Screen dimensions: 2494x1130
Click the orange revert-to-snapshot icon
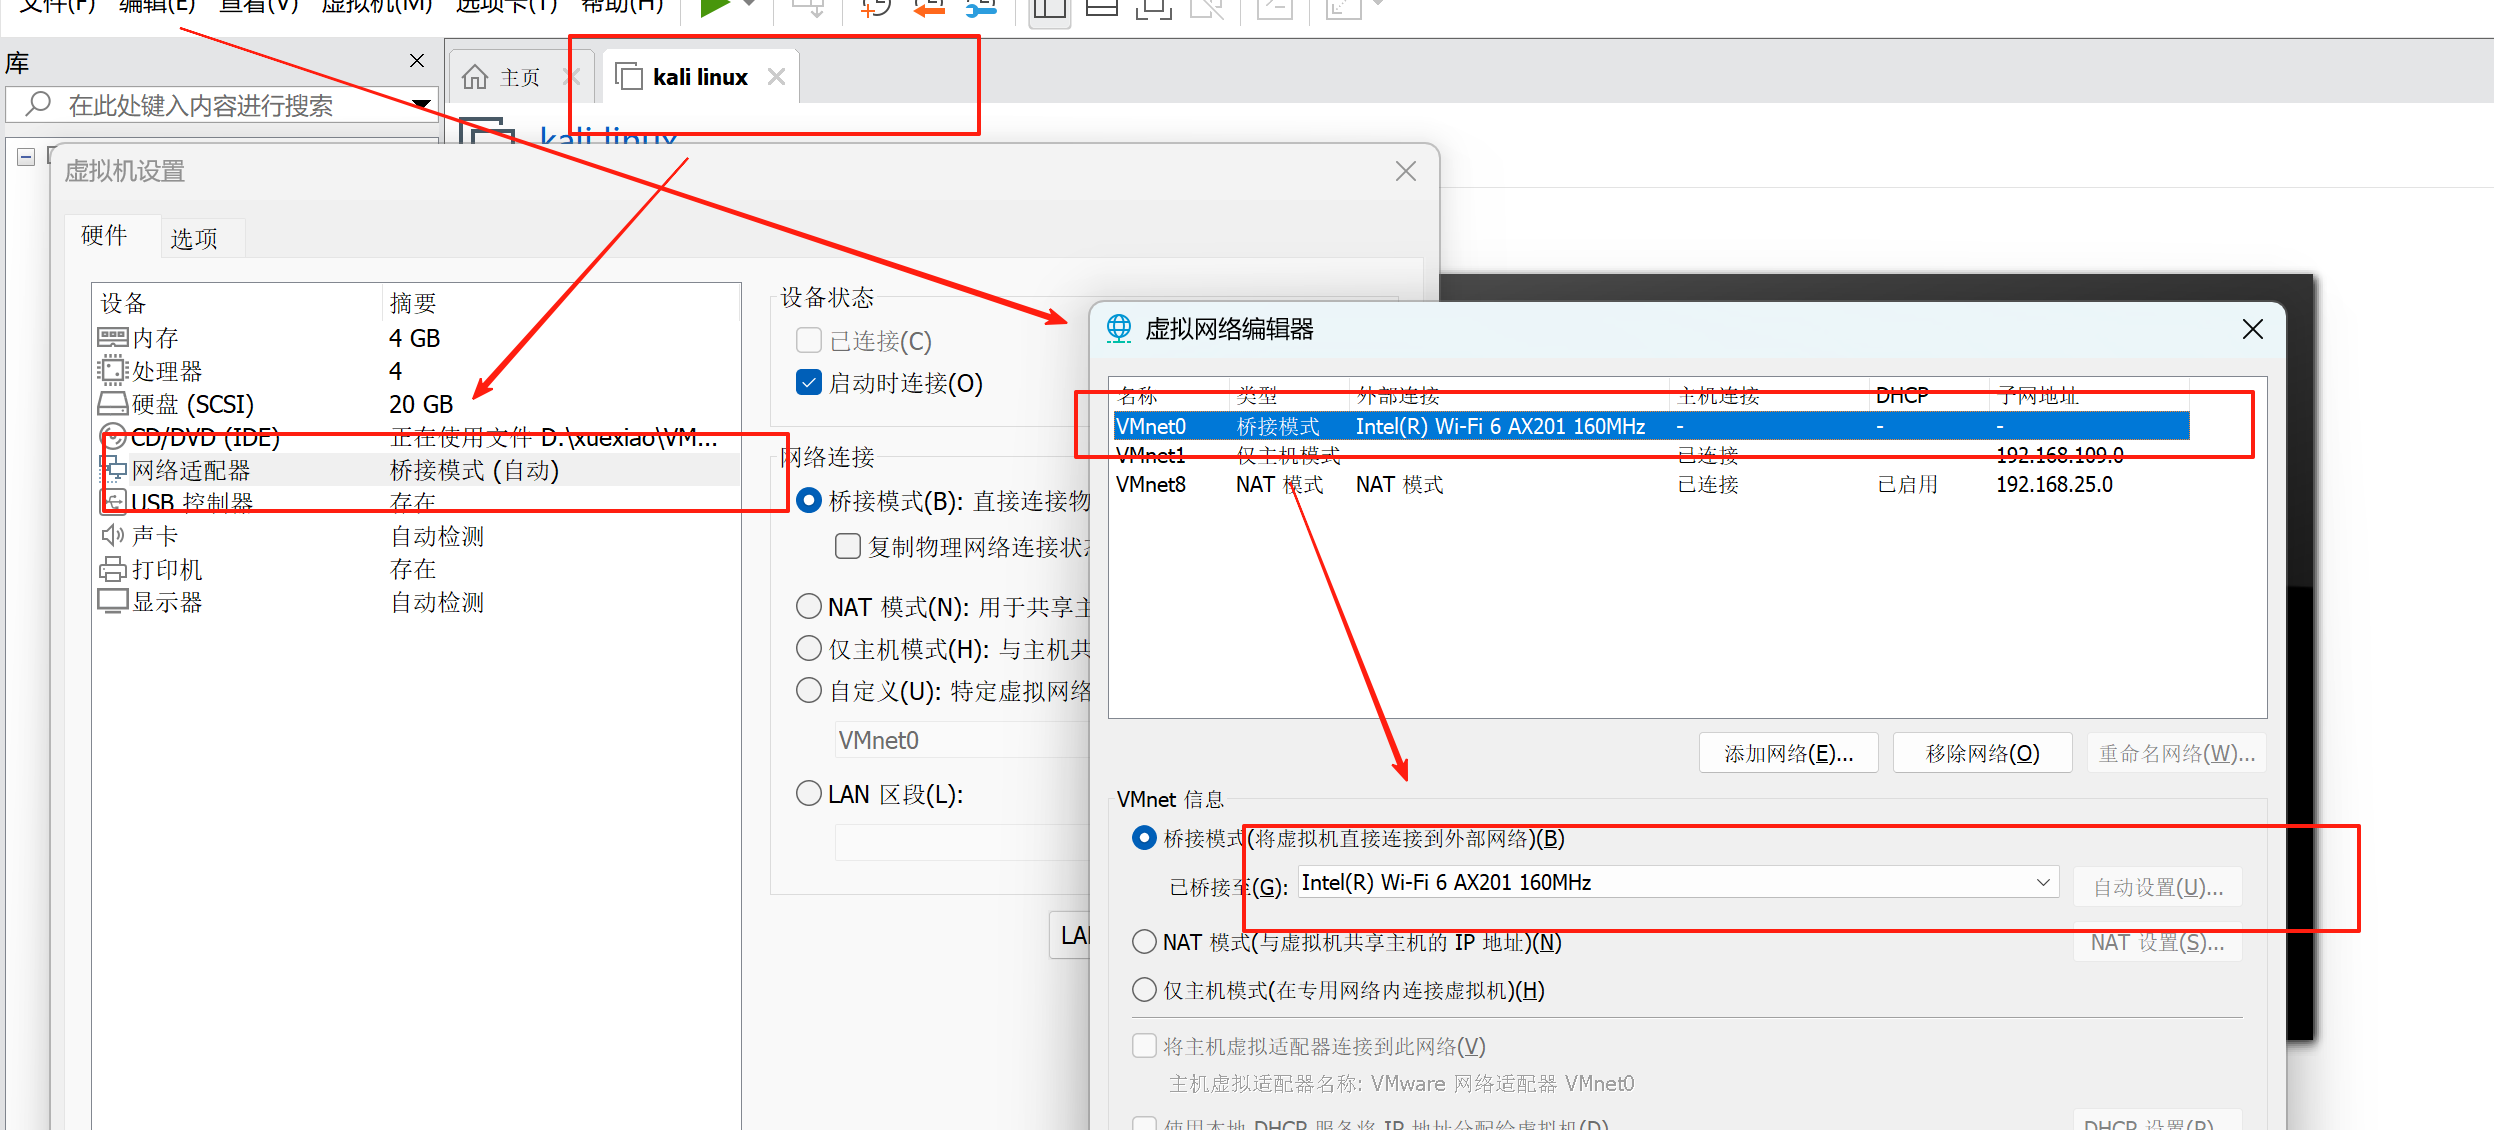(x=929, y=8)
